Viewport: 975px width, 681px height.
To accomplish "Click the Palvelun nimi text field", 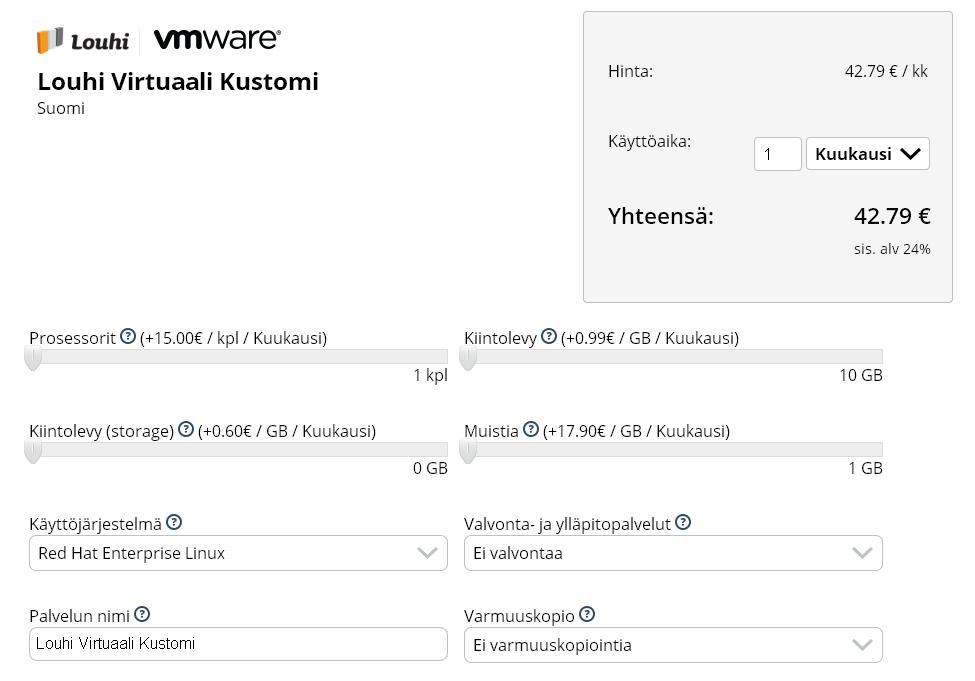I will tap(238, 644).
